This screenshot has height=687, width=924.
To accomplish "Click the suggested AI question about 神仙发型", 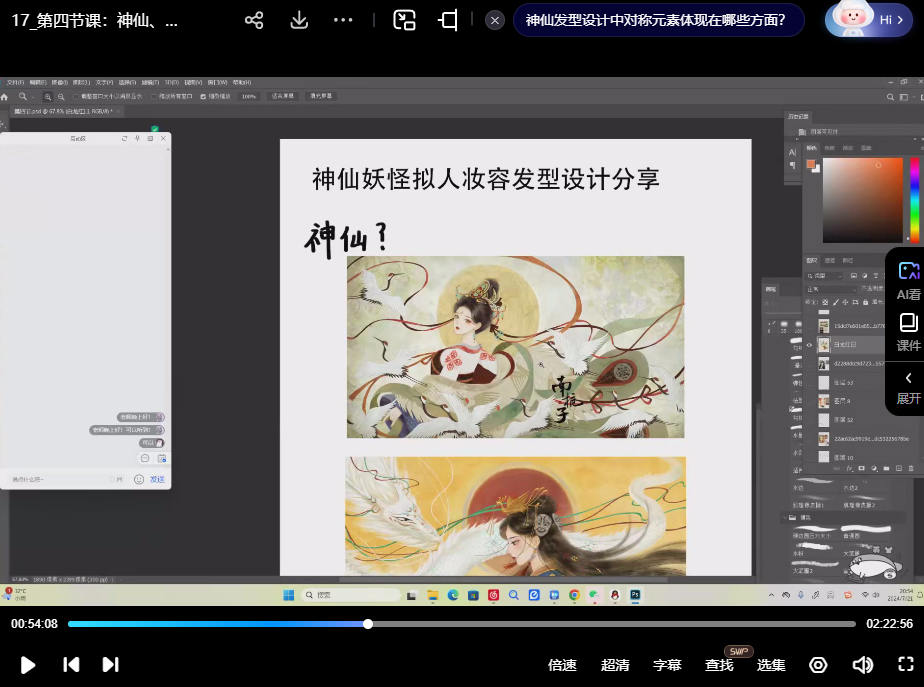I will pos(656,20).
